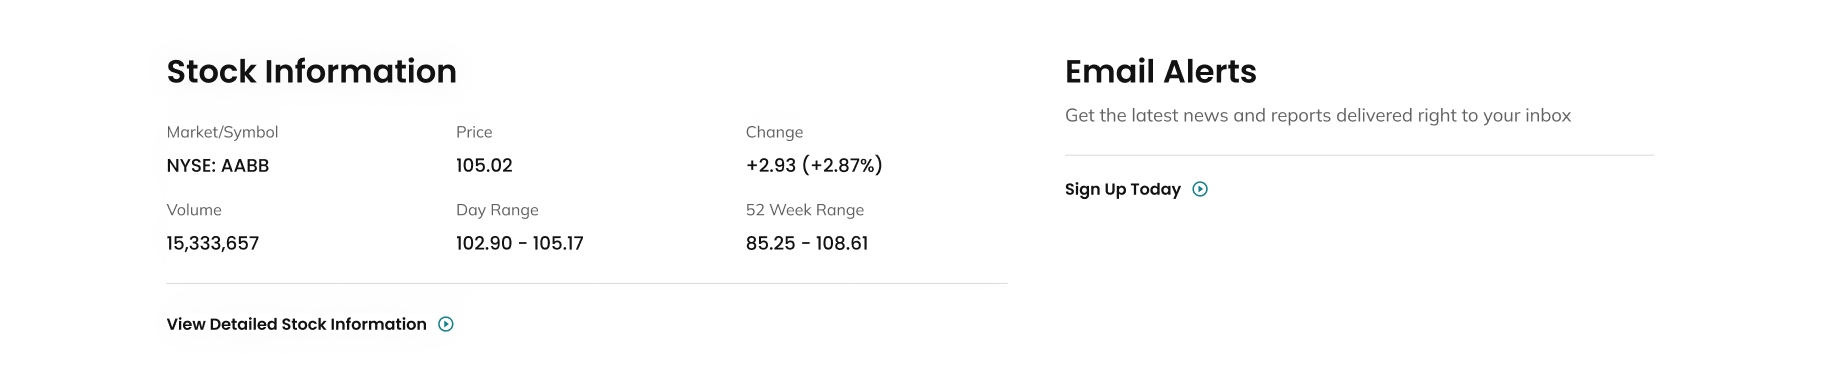Select the 102.90 - 105.17 day range value
The image size is (1822, 388).
pyautogui.click(x=519, y=243)
